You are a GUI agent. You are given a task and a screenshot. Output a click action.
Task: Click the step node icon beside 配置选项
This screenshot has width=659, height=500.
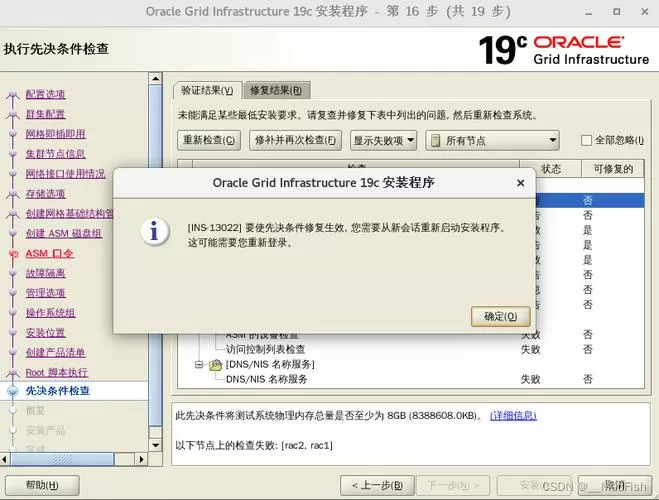pos(13,95)
